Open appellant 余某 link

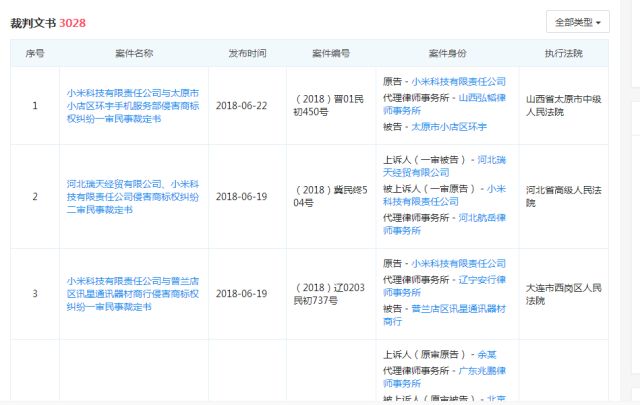point(487,354)
